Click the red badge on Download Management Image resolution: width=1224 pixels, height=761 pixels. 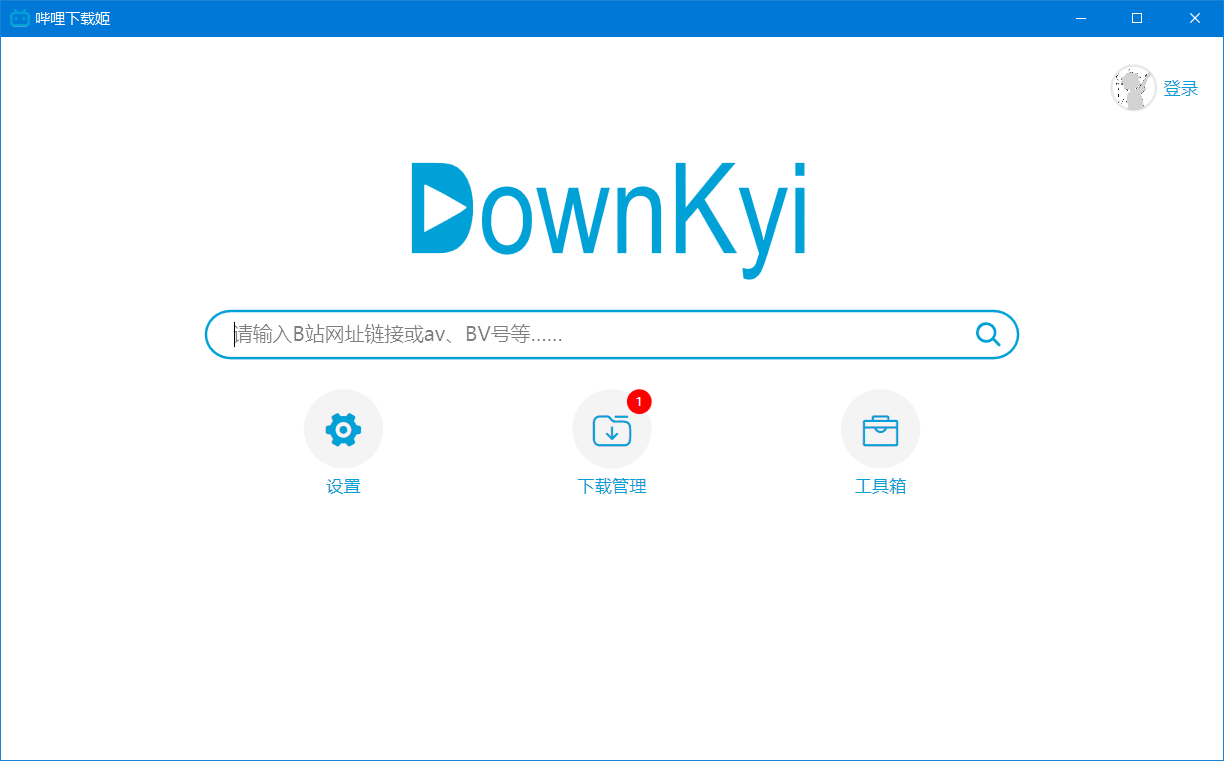tap(641, 401)
